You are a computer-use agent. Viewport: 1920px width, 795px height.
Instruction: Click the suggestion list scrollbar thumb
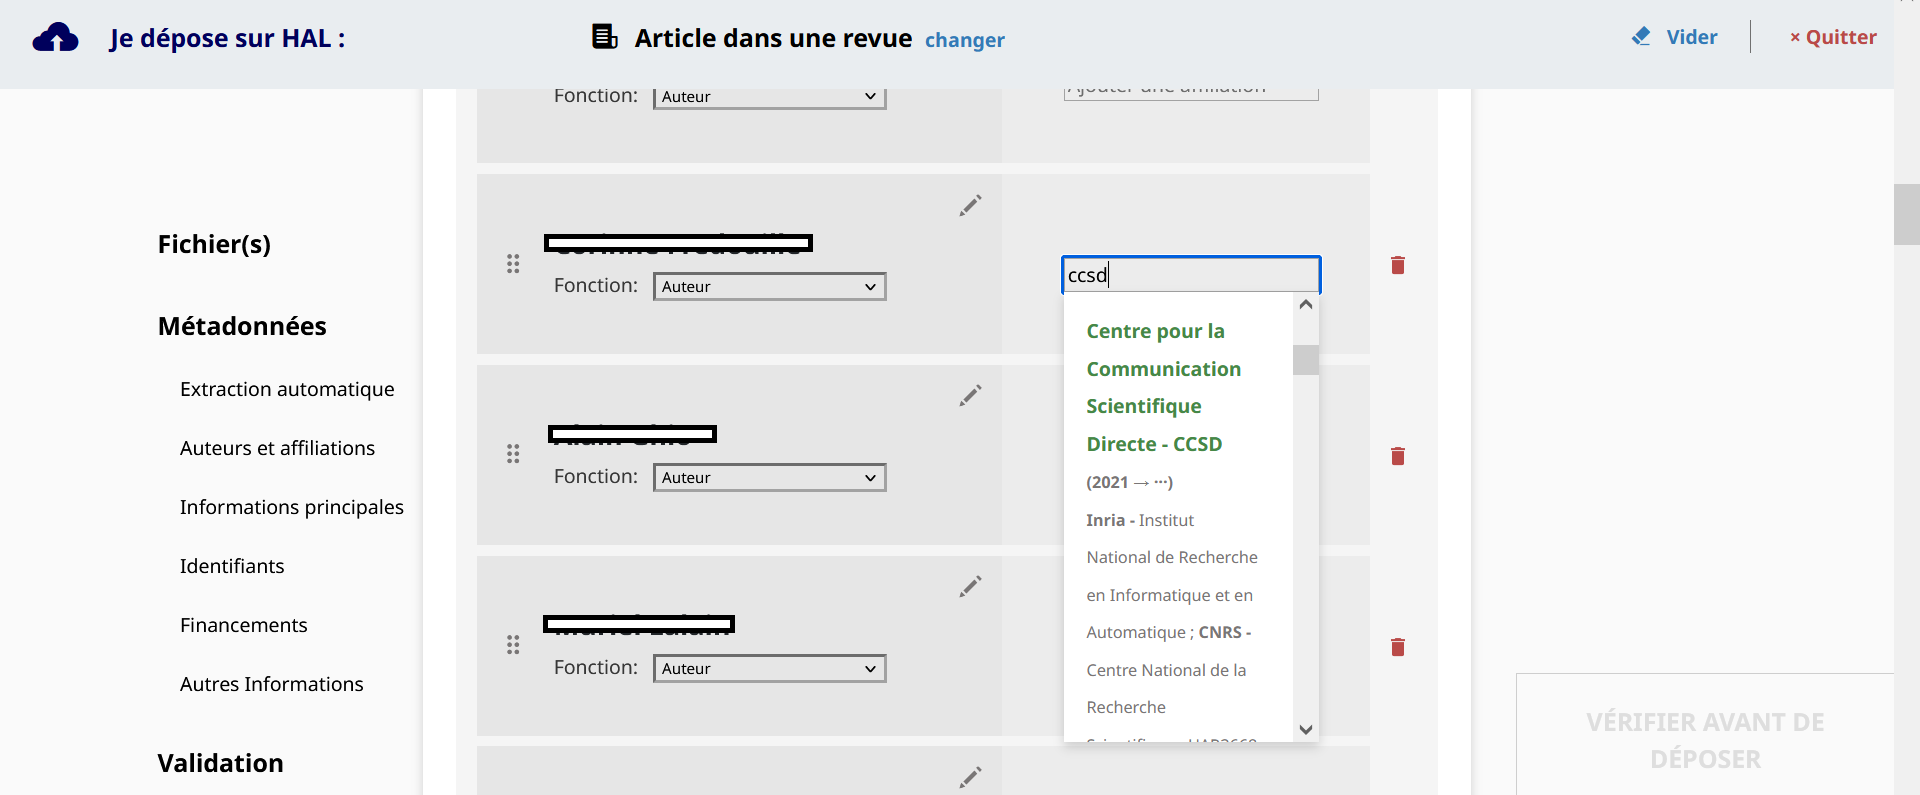(1305, 360)
